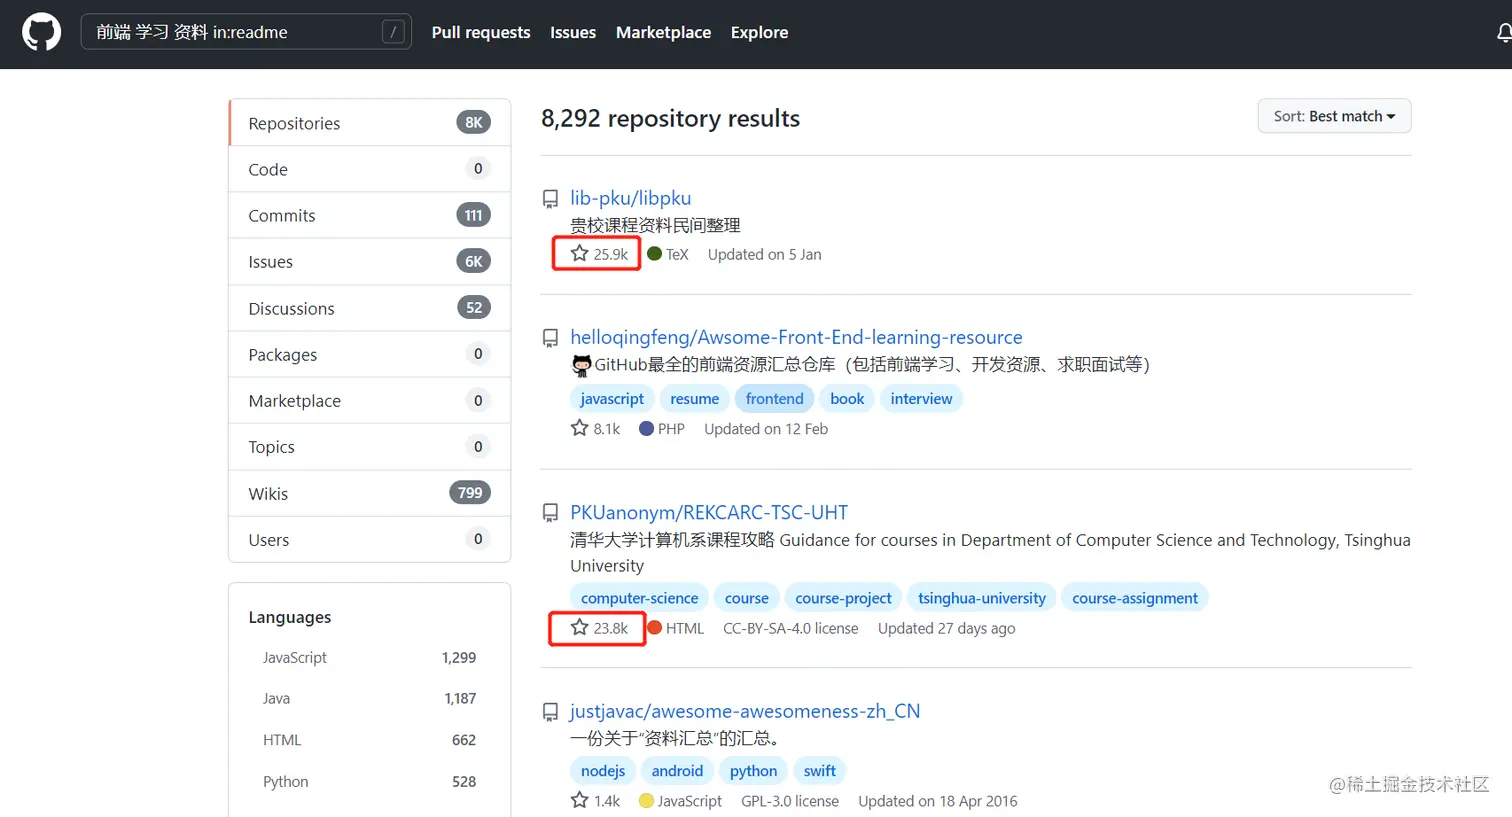Open the notifications bell
Viewport: 1512px width, 817px height.
tap(1504, 33)
